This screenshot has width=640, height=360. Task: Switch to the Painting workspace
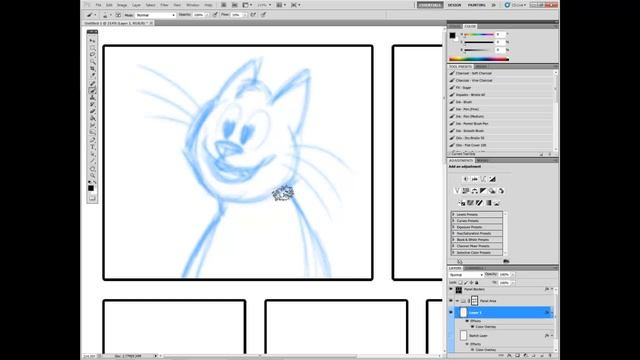coord(476,5)
